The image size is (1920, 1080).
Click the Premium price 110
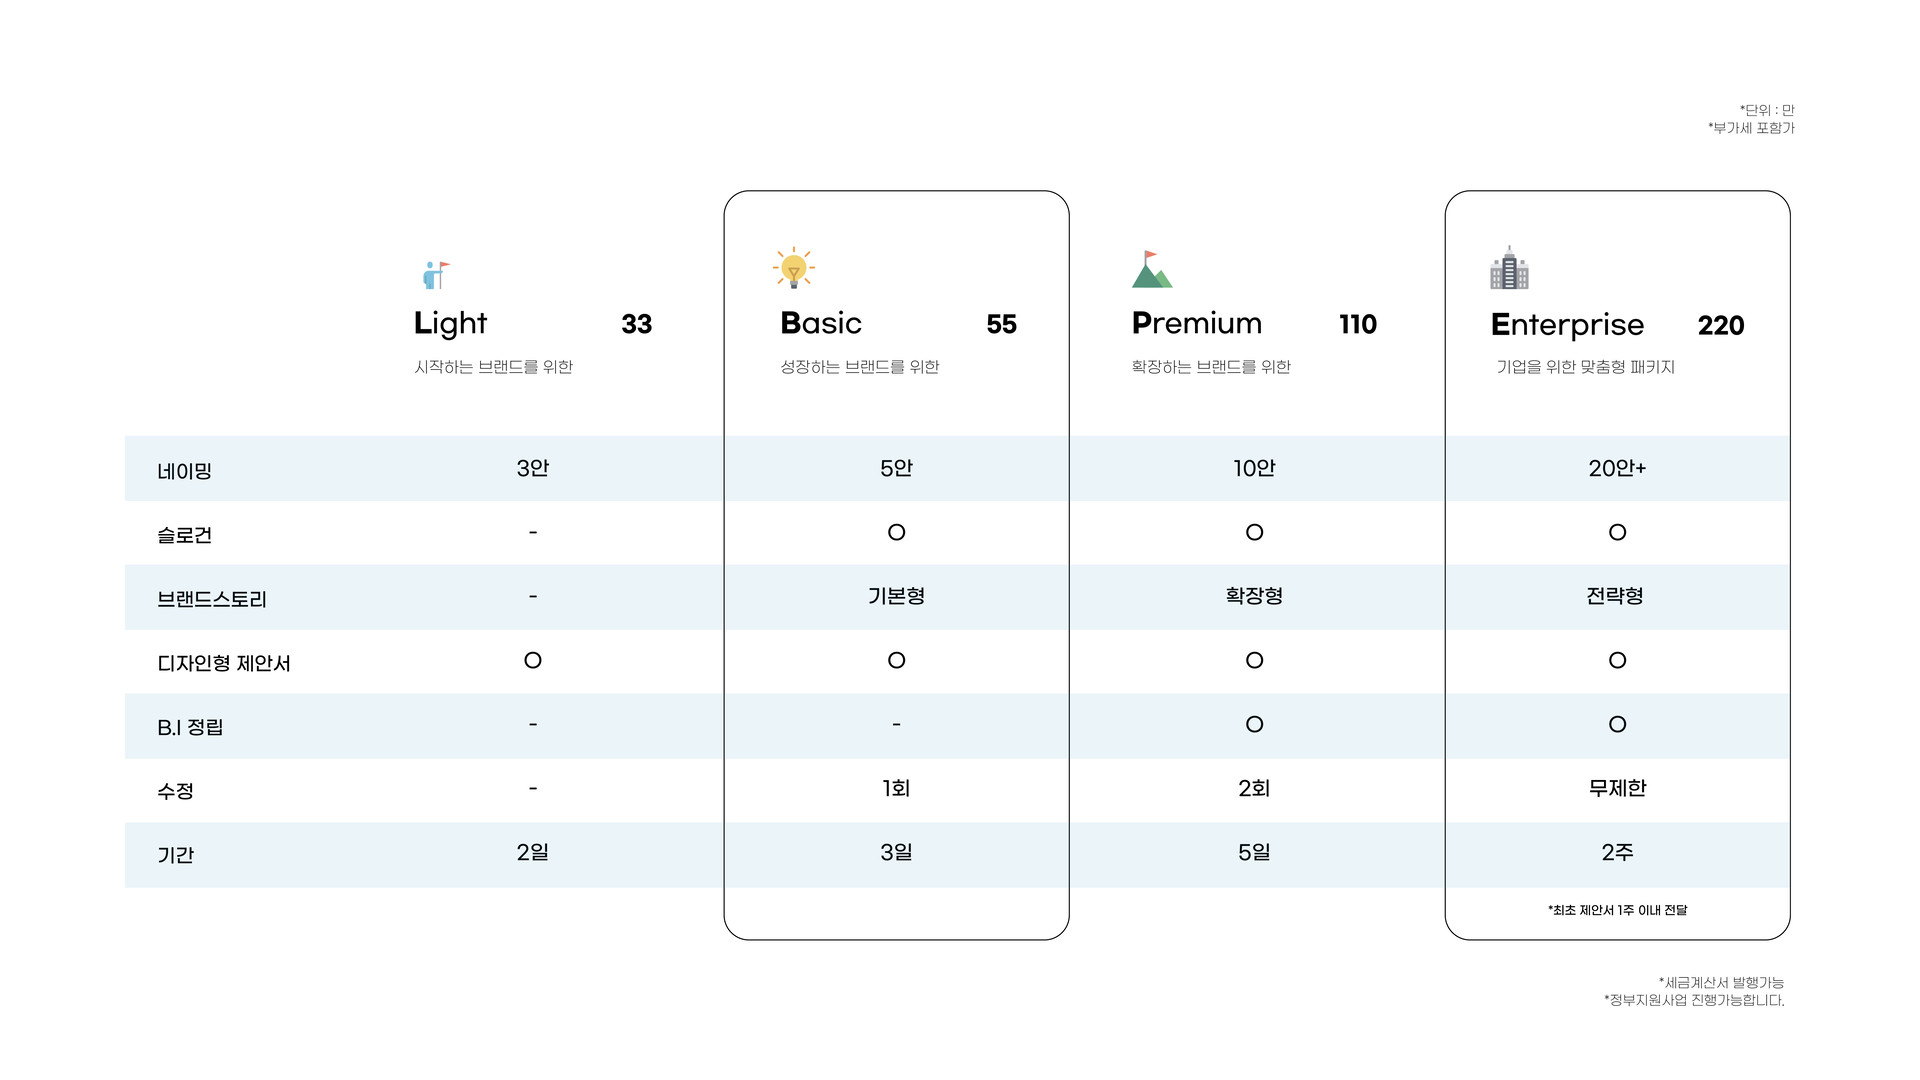coord(1358,325)
